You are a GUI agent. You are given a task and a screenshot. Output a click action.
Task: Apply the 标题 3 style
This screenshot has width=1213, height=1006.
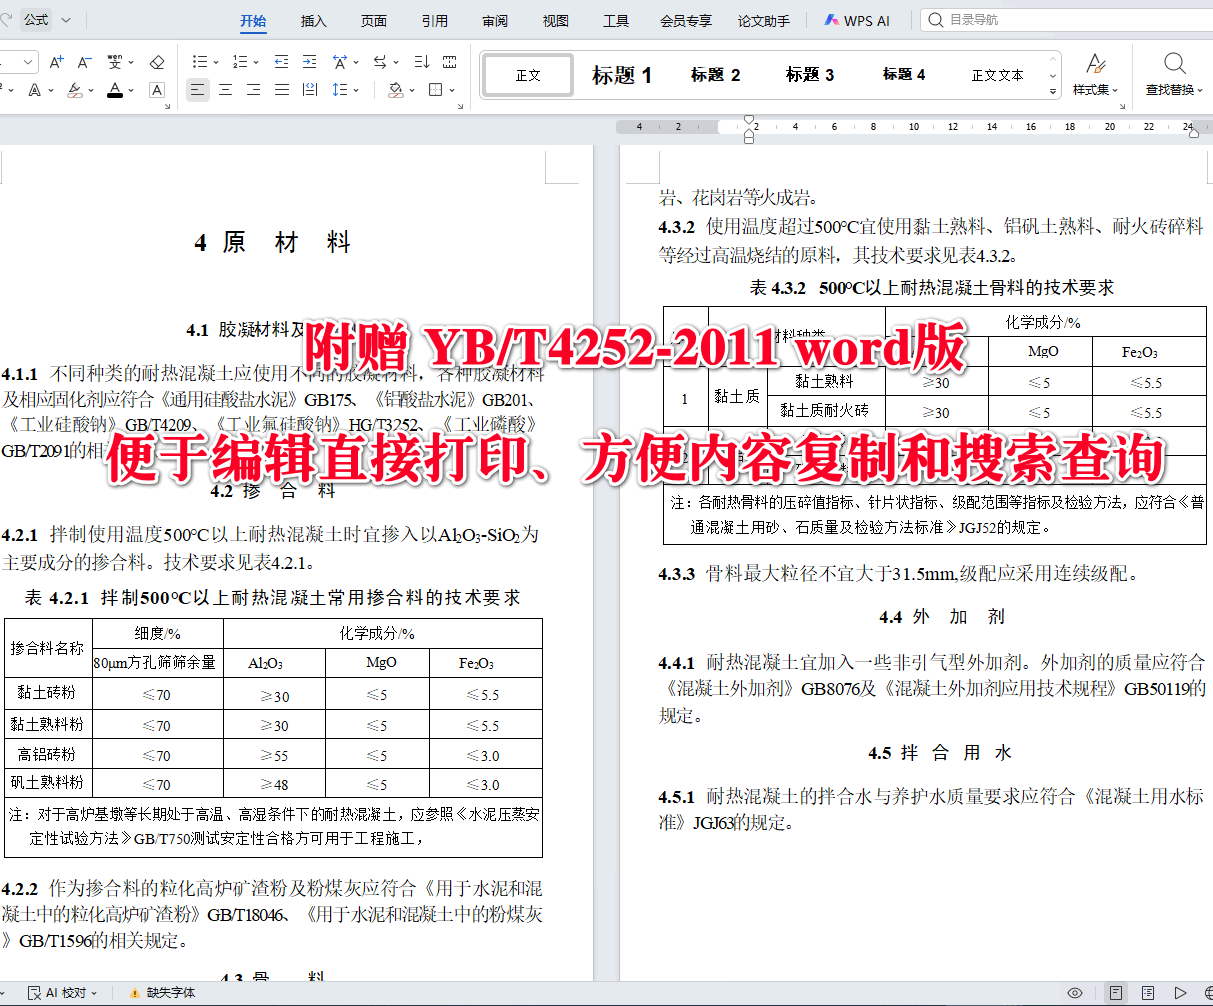point(810,75)
